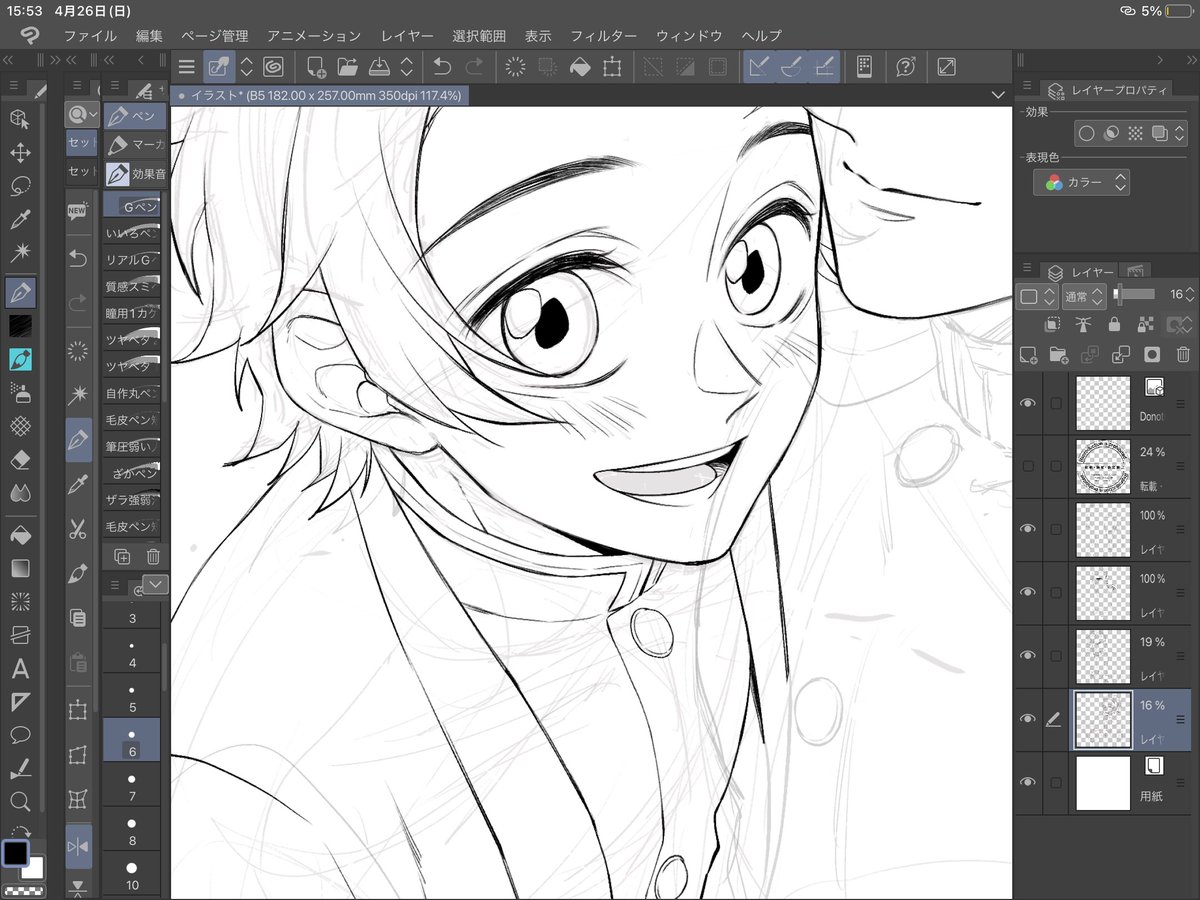This screenshot has height=900, width=1200.
Task: Select the Fill bucket tool in left toolbar
Action: click(19, 533)
